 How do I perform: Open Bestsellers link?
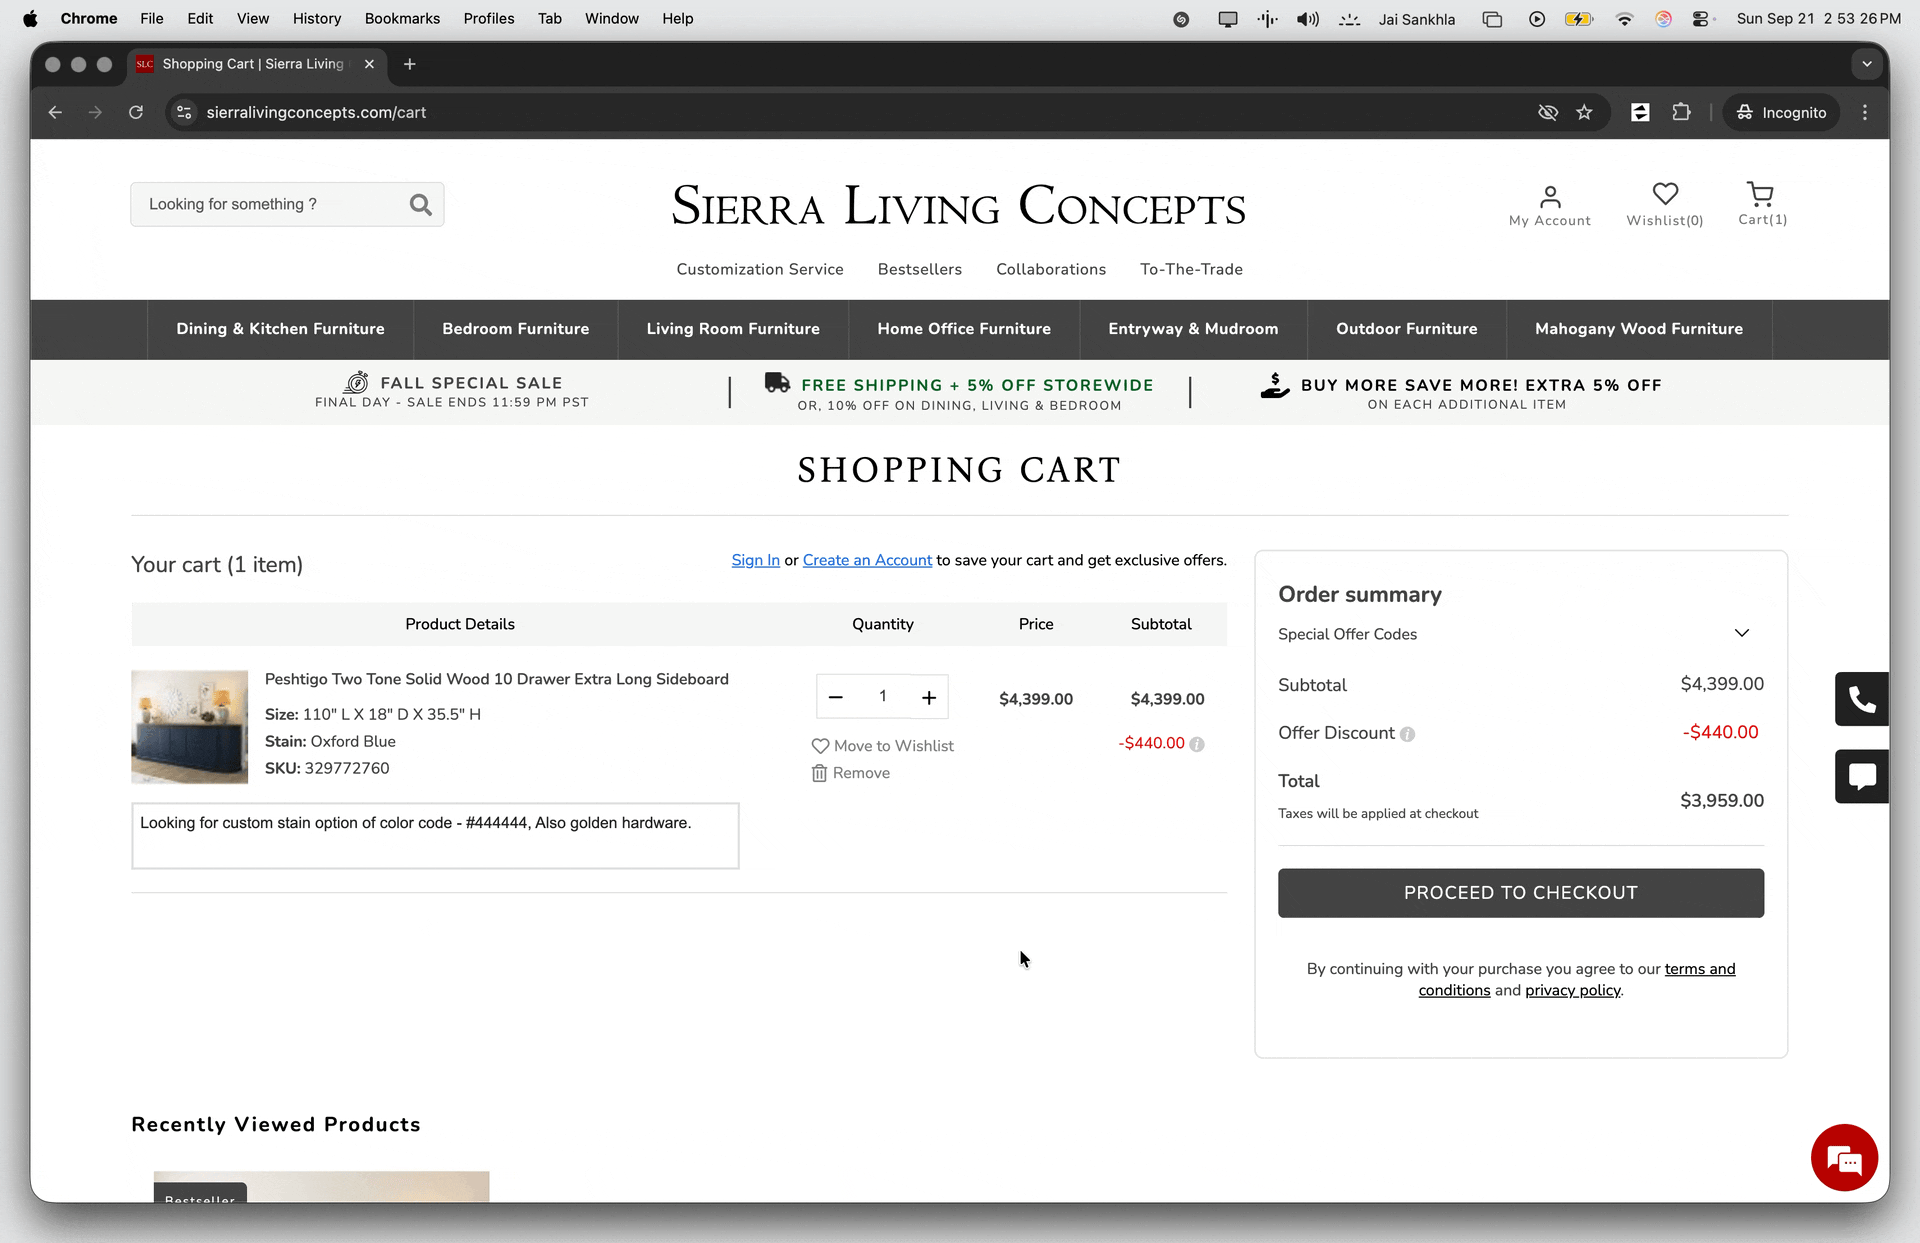click(920, 269)
